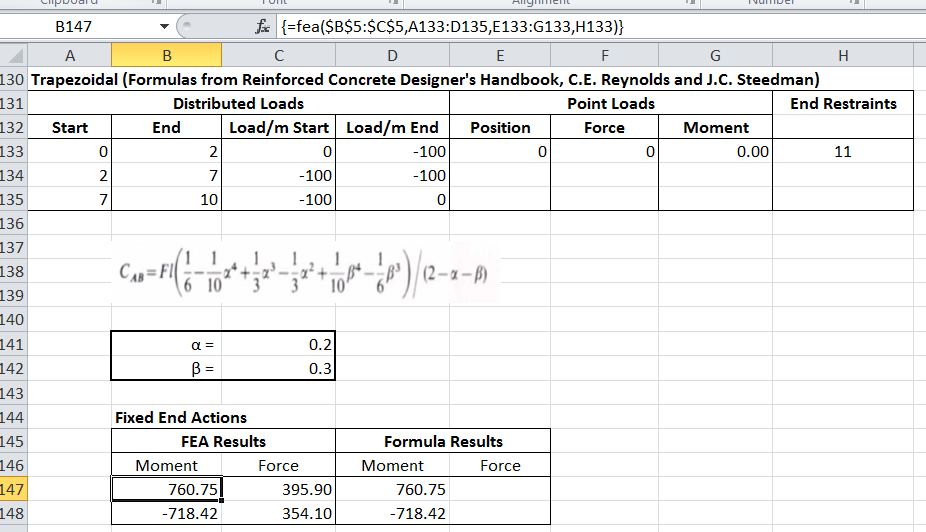This screenshot has width=926, height=532.
Task: Select the column B header
Action: pyautogui.click(x=166, y=57)
